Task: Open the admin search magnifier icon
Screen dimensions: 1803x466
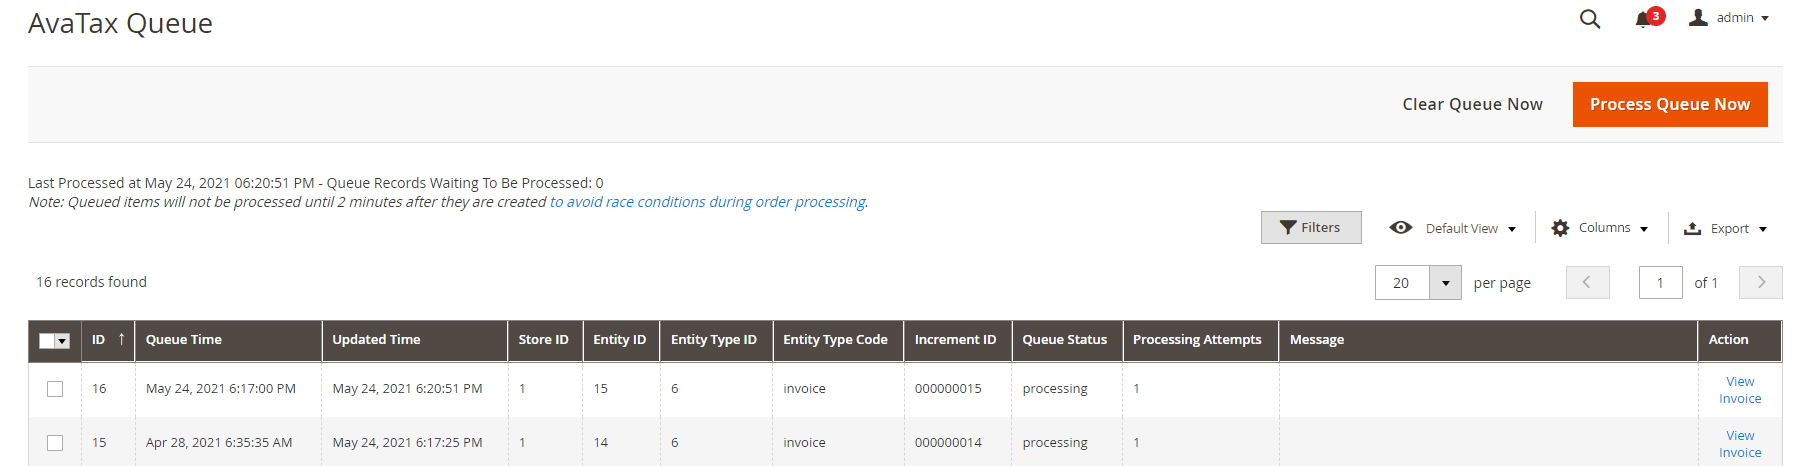Action: click(x=1589, y=19)
